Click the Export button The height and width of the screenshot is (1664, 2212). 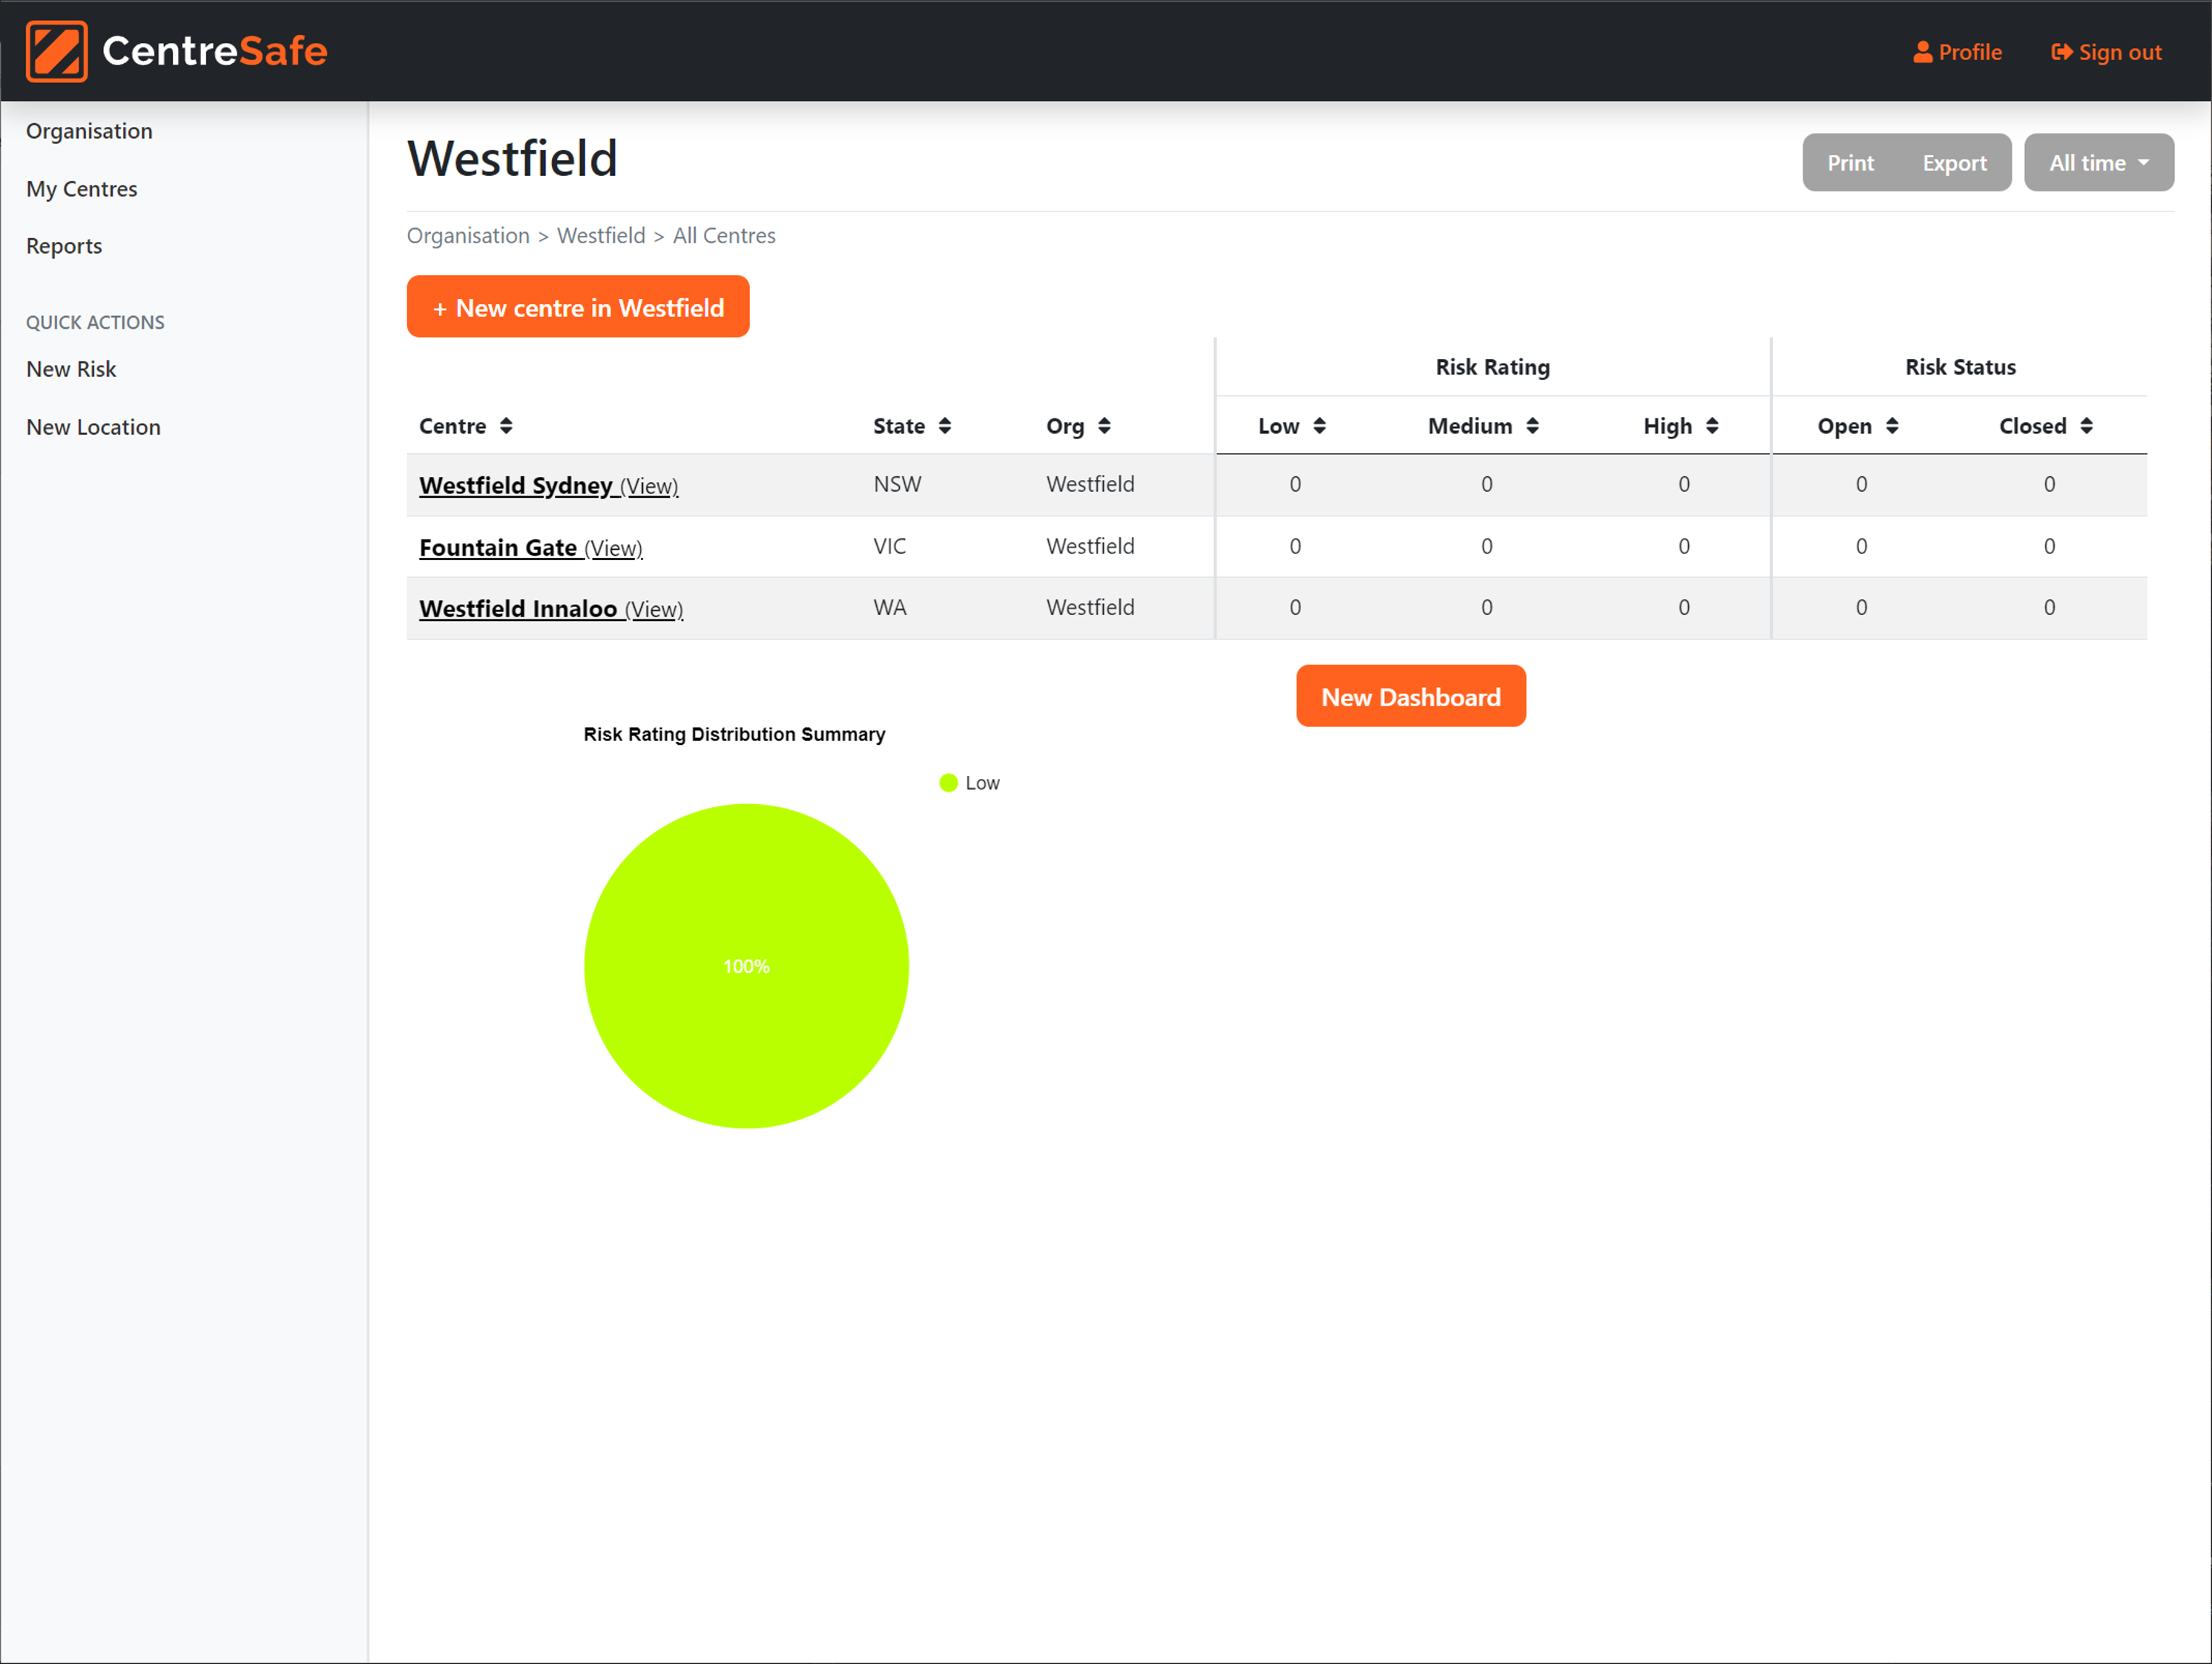(x=1954, y=162)
